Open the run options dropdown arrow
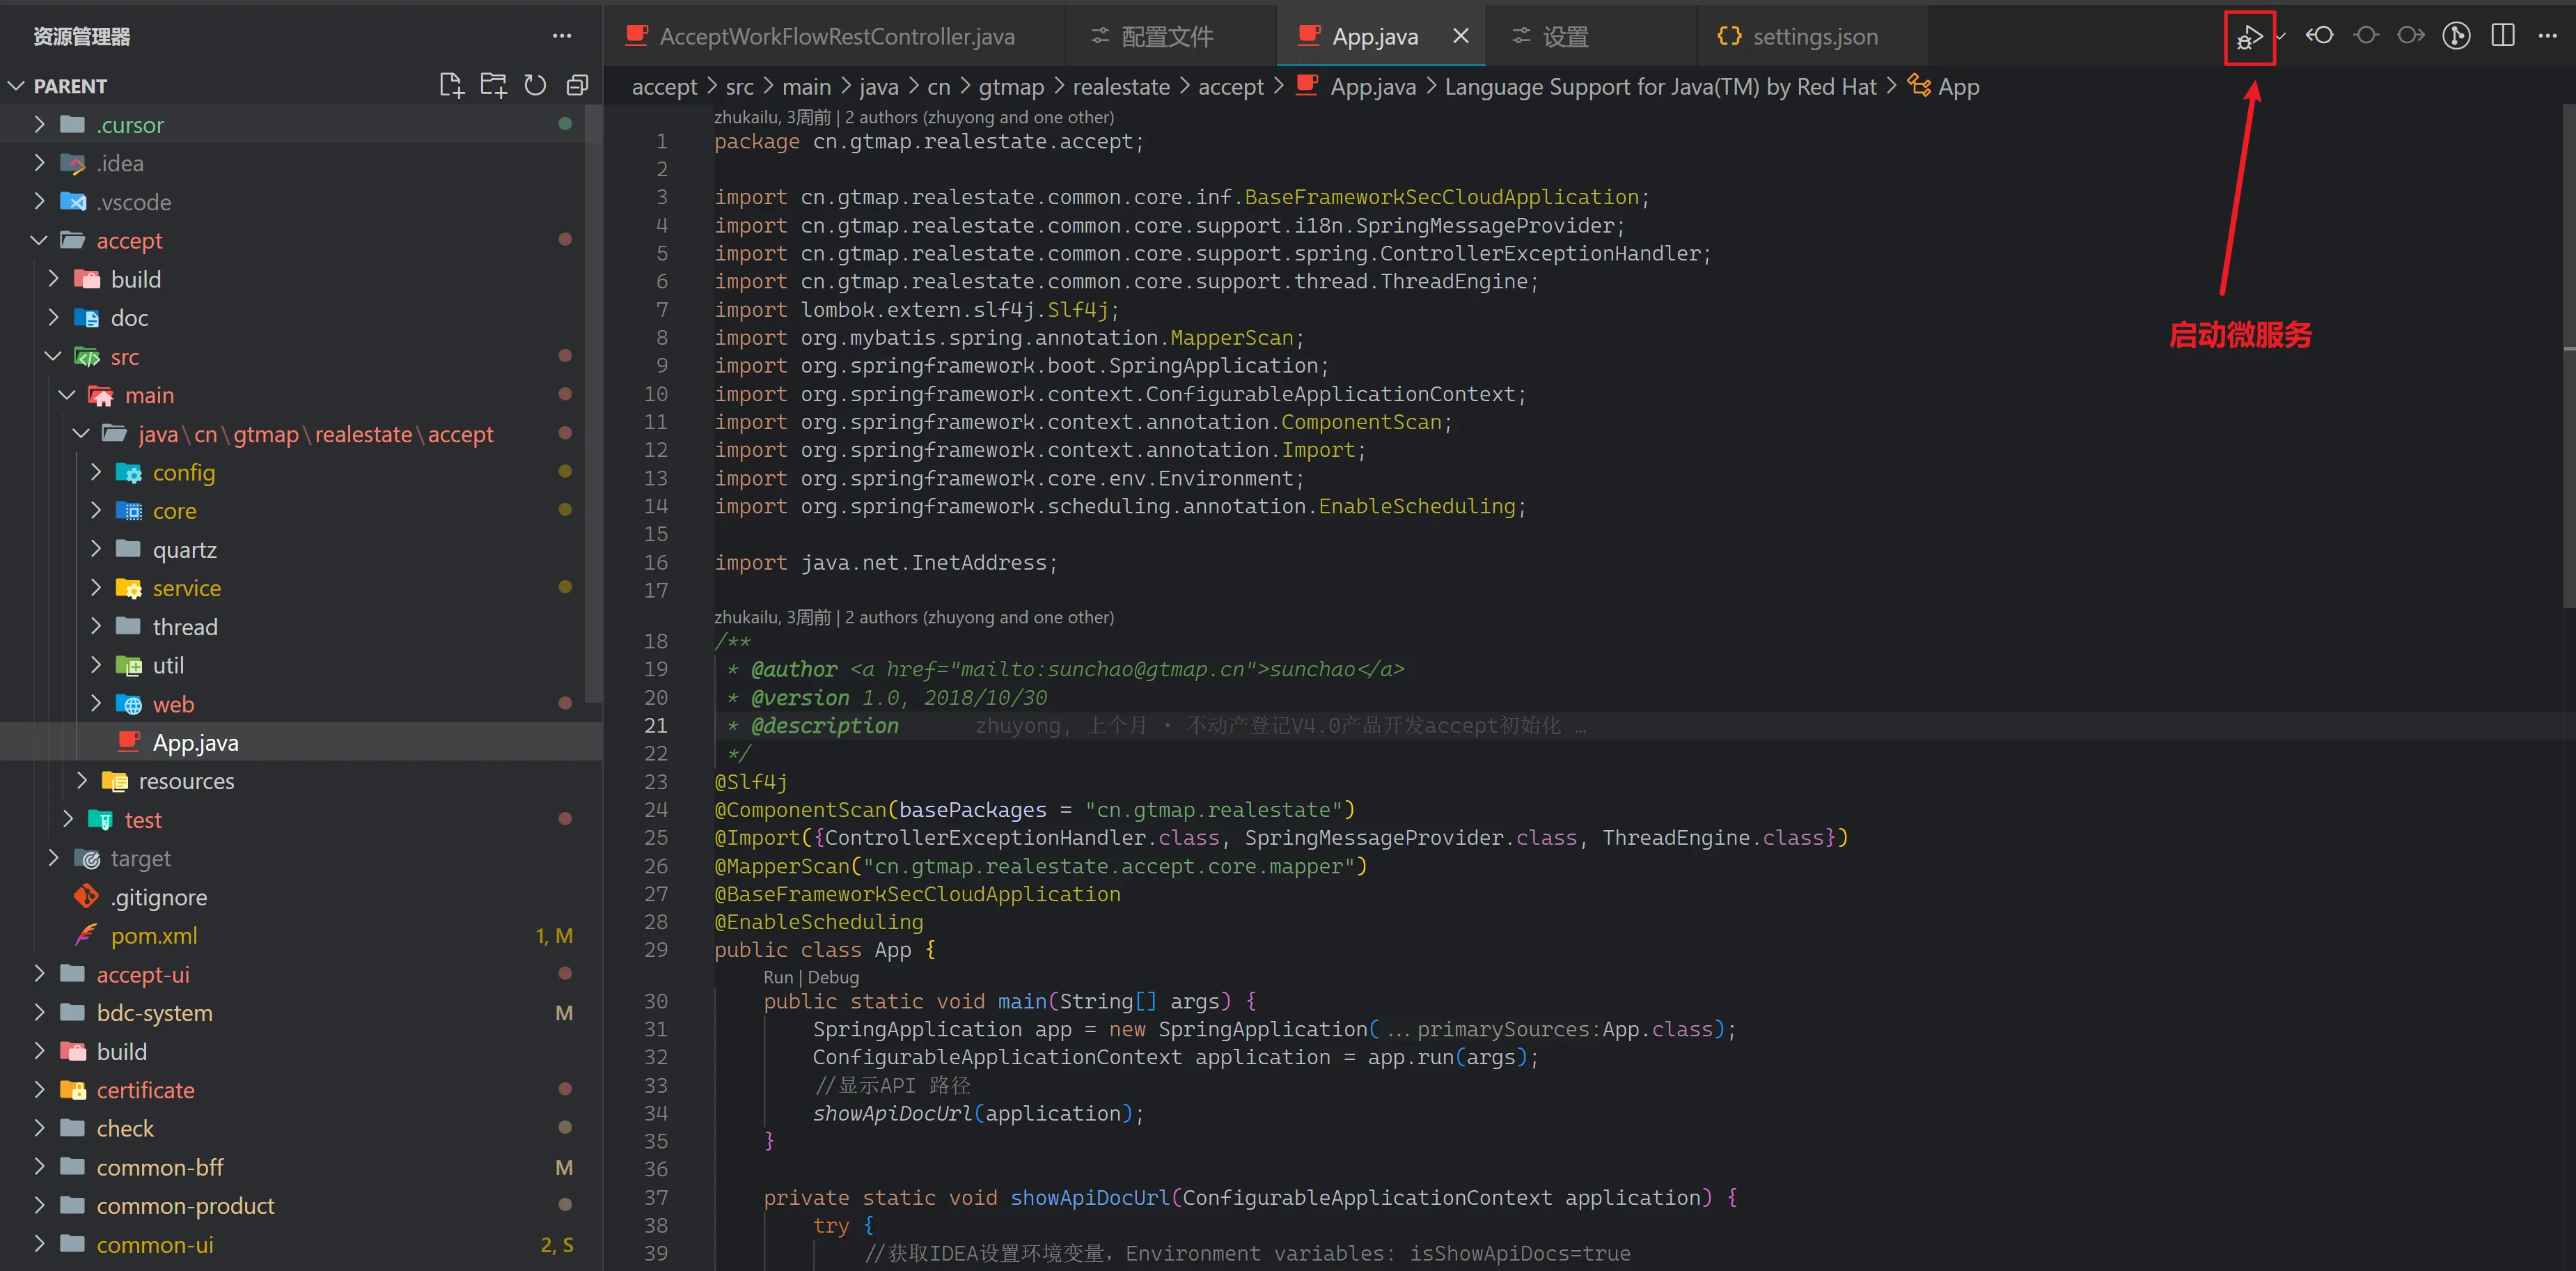The image size is (2576, 1271). tap(2280, 37)
